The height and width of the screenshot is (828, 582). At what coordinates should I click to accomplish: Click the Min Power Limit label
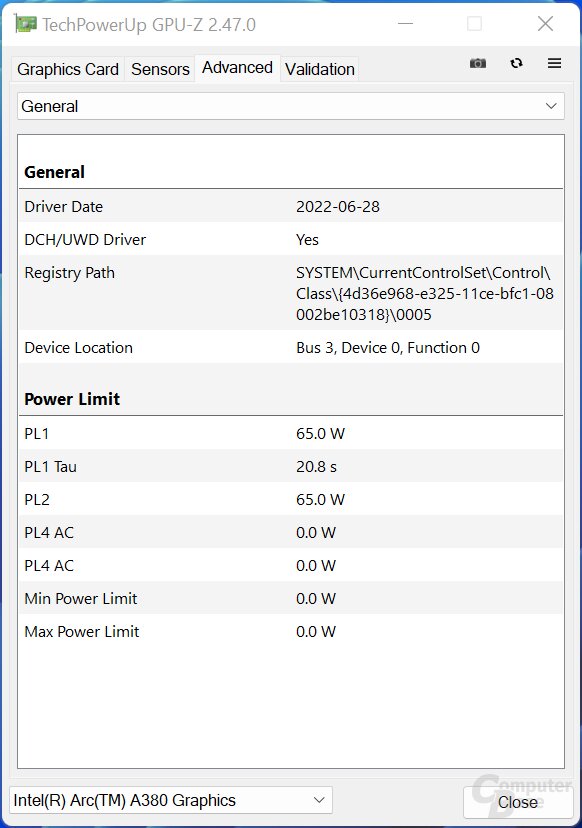point(80,599)
